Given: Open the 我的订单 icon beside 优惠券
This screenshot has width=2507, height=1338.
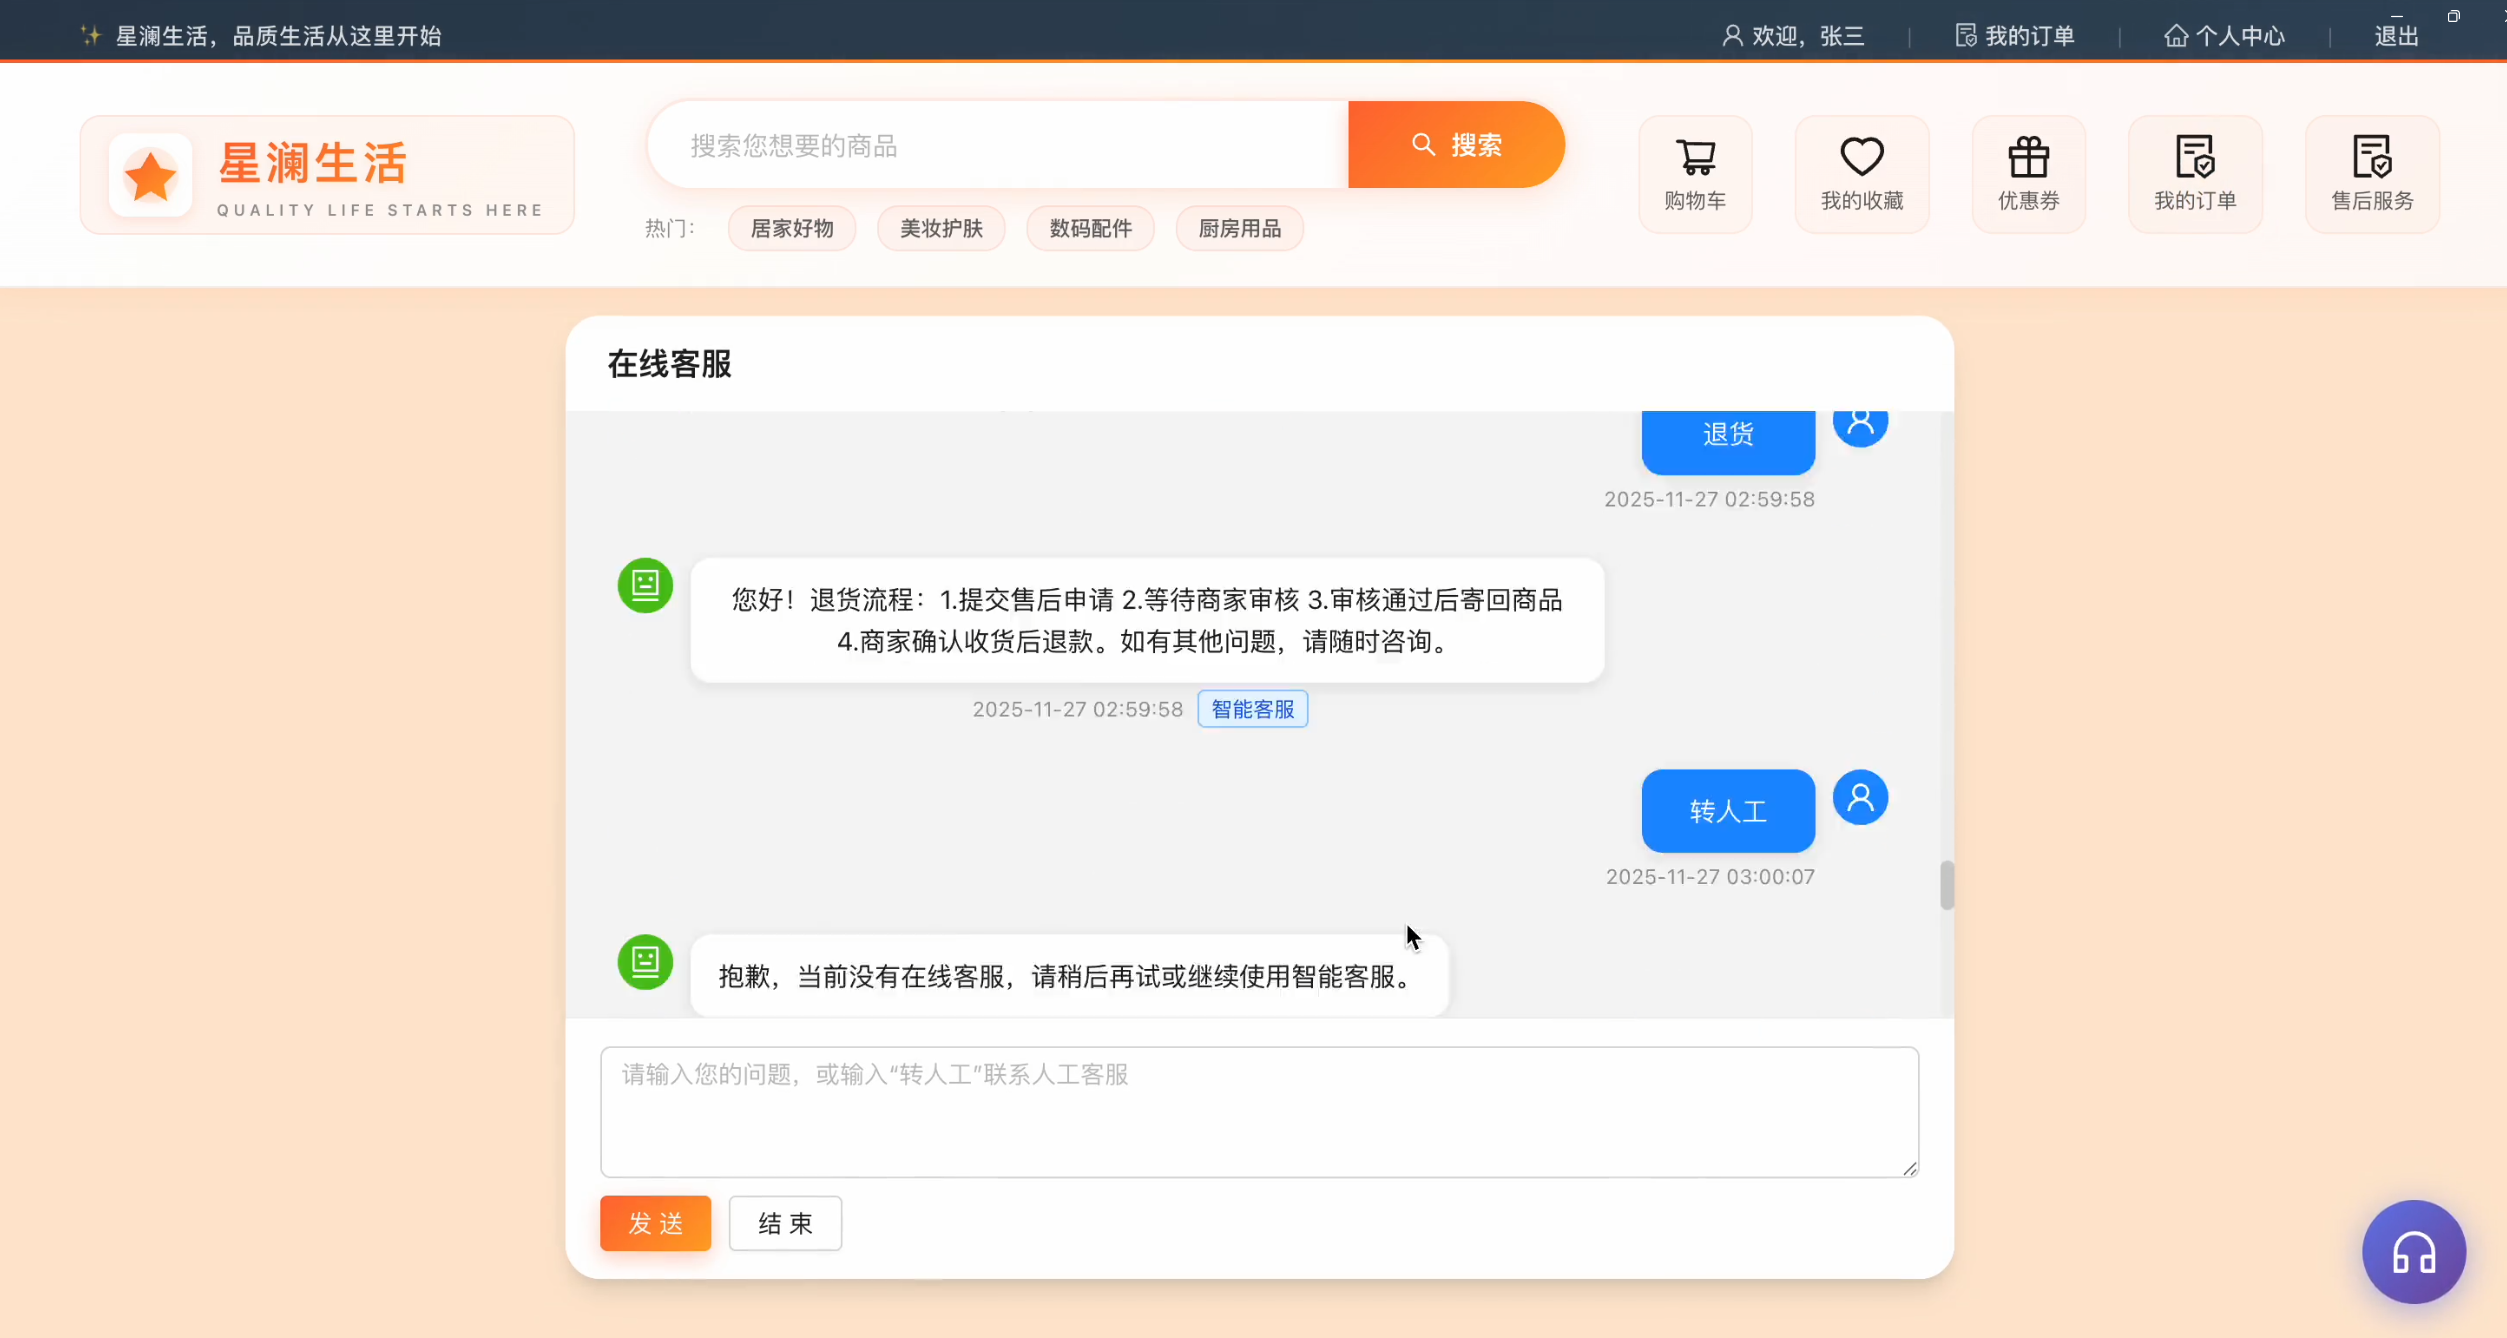Looking at the screenshot, I should click(2195, 174).
